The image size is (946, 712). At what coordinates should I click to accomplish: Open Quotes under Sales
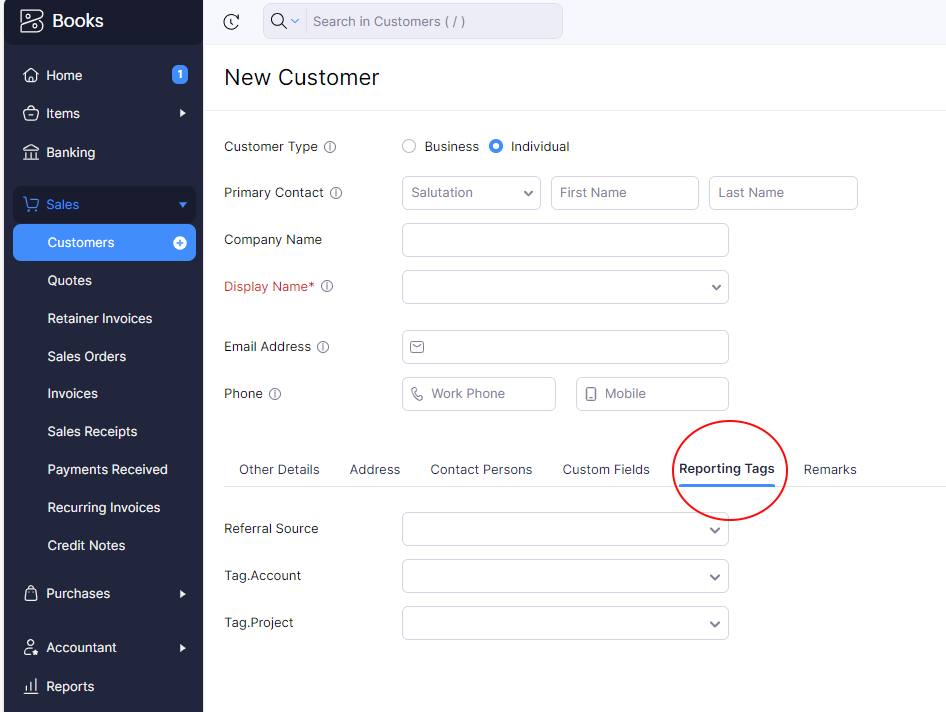click(x=70, y=281)
